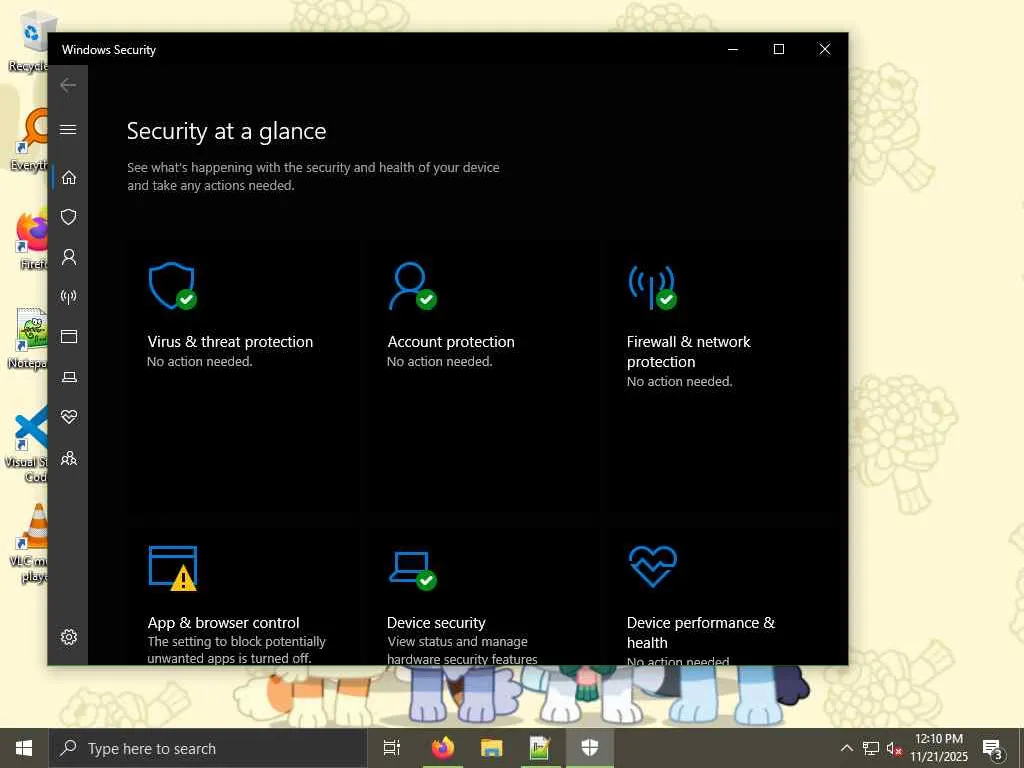1024x768 pixels.
Task: Open the Account protection title link
Action: (x=451, y=342)
